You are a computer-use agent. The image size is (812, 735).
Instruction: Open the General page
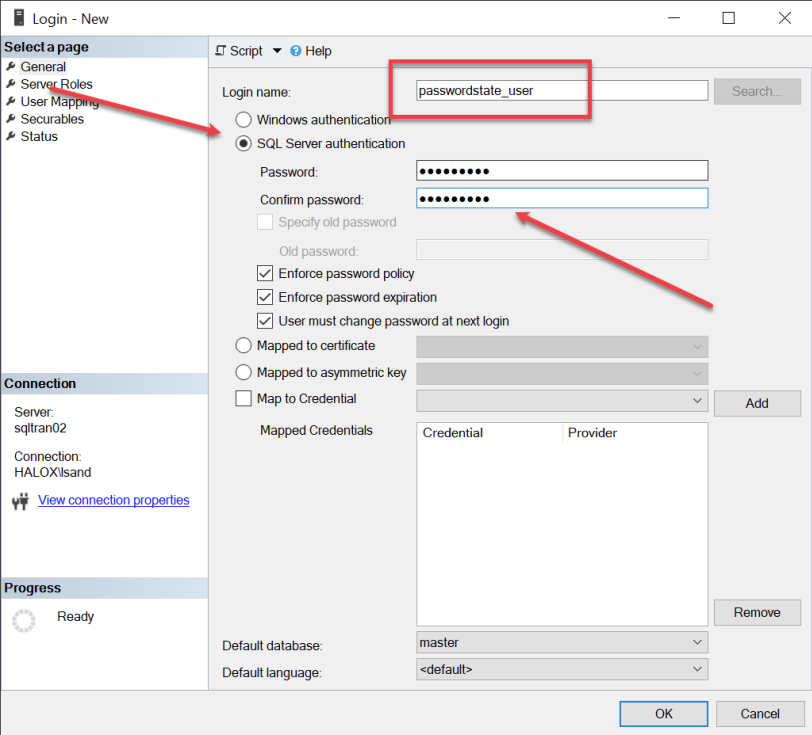coord(43,67)
